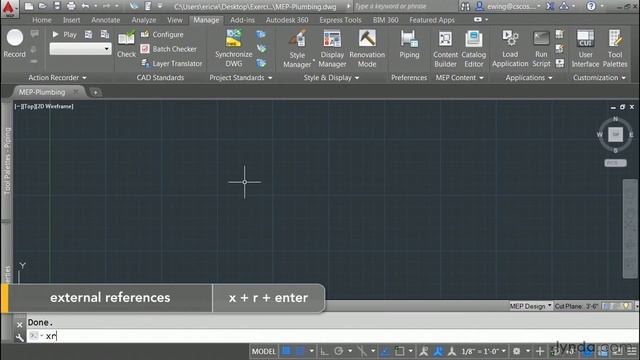
Task: Open the annotation scale 1/8" dropdown
Action: [x=484, y=351]
